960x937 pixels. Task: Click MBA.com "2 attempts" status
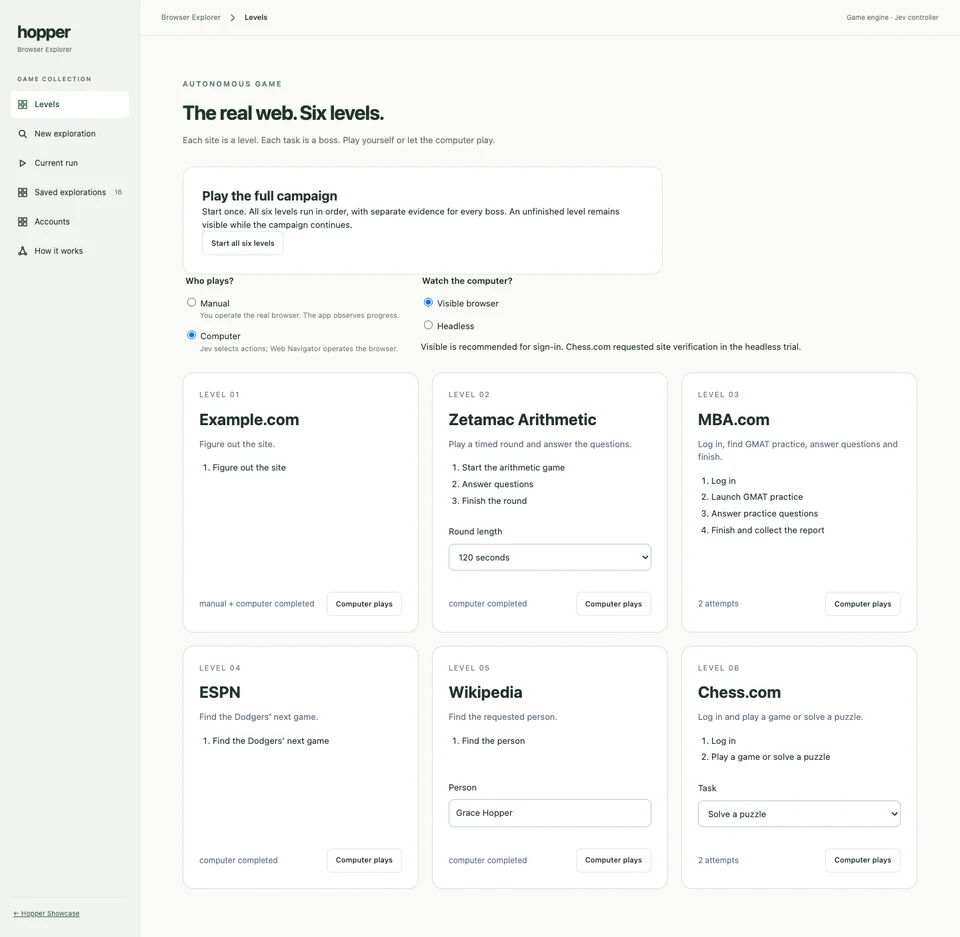click(718, 604)
